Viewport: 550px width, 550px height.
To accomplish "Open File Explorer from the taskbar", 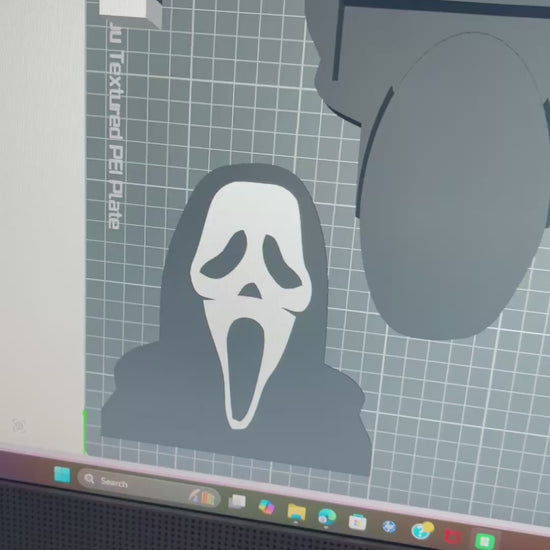I will click(296, 512).
